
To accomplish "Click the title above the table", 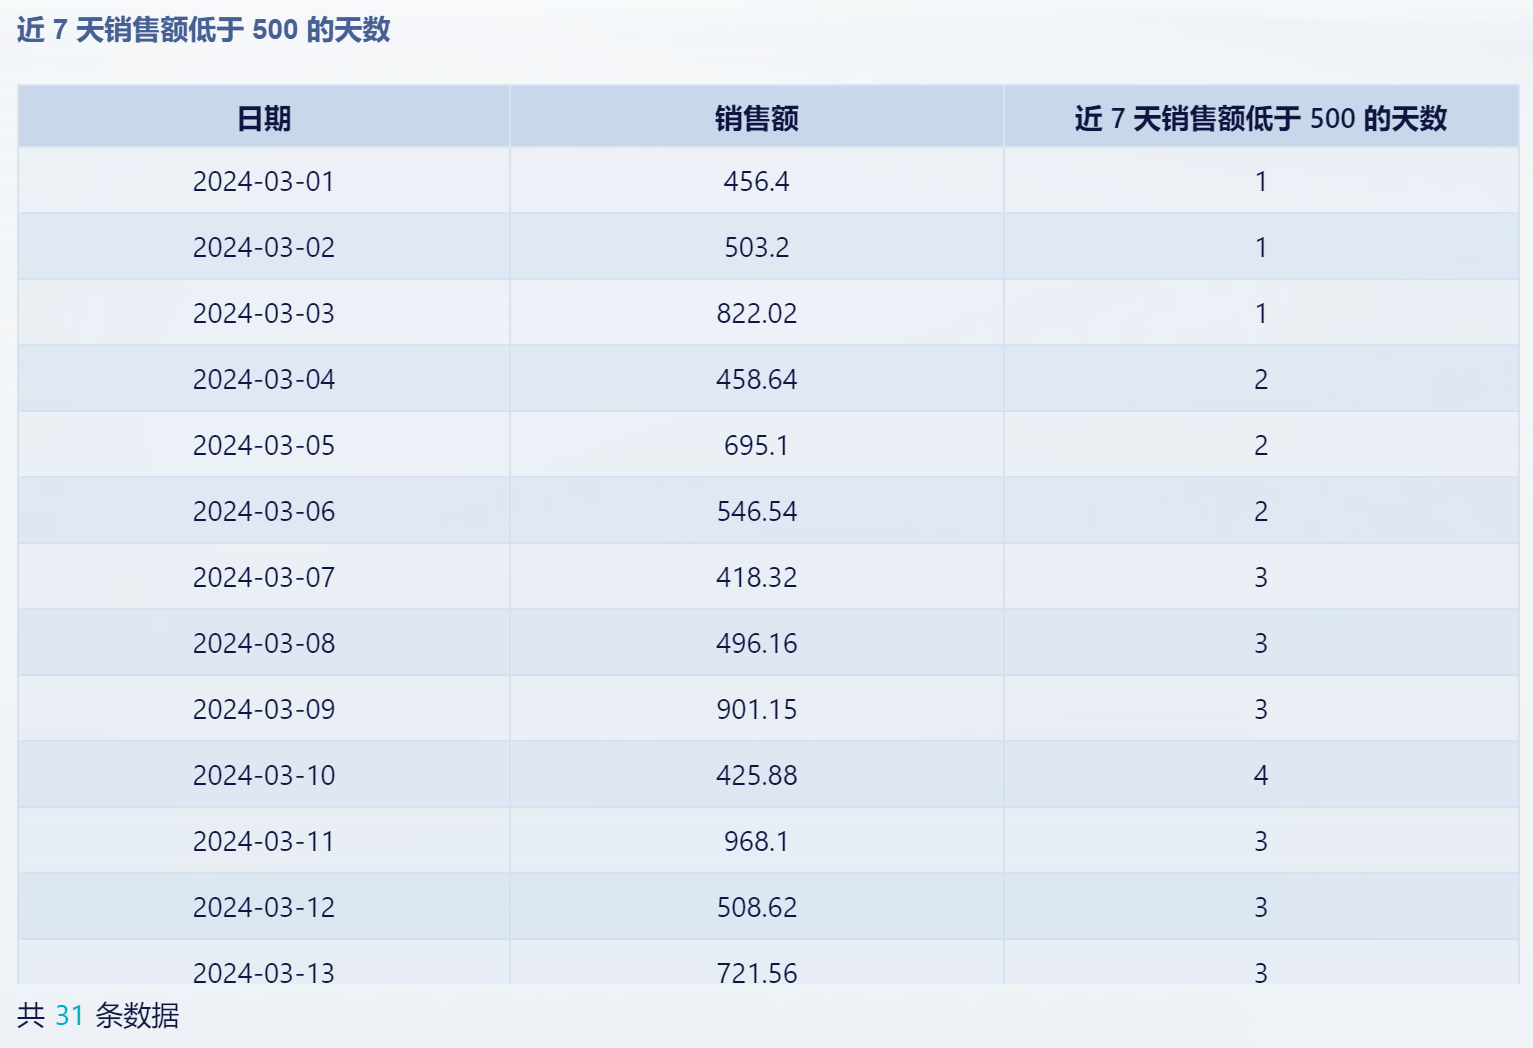I will click(x=204, y=30).
